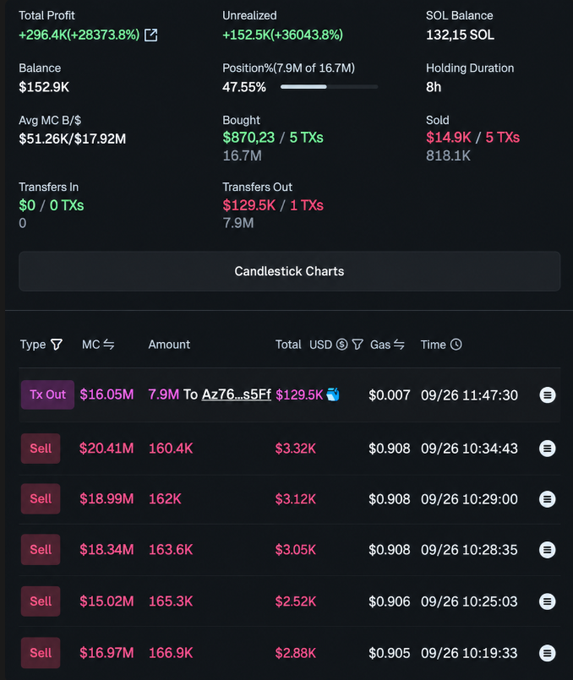
Task: Click the $3.32K total cell
Action: (296, 448)
